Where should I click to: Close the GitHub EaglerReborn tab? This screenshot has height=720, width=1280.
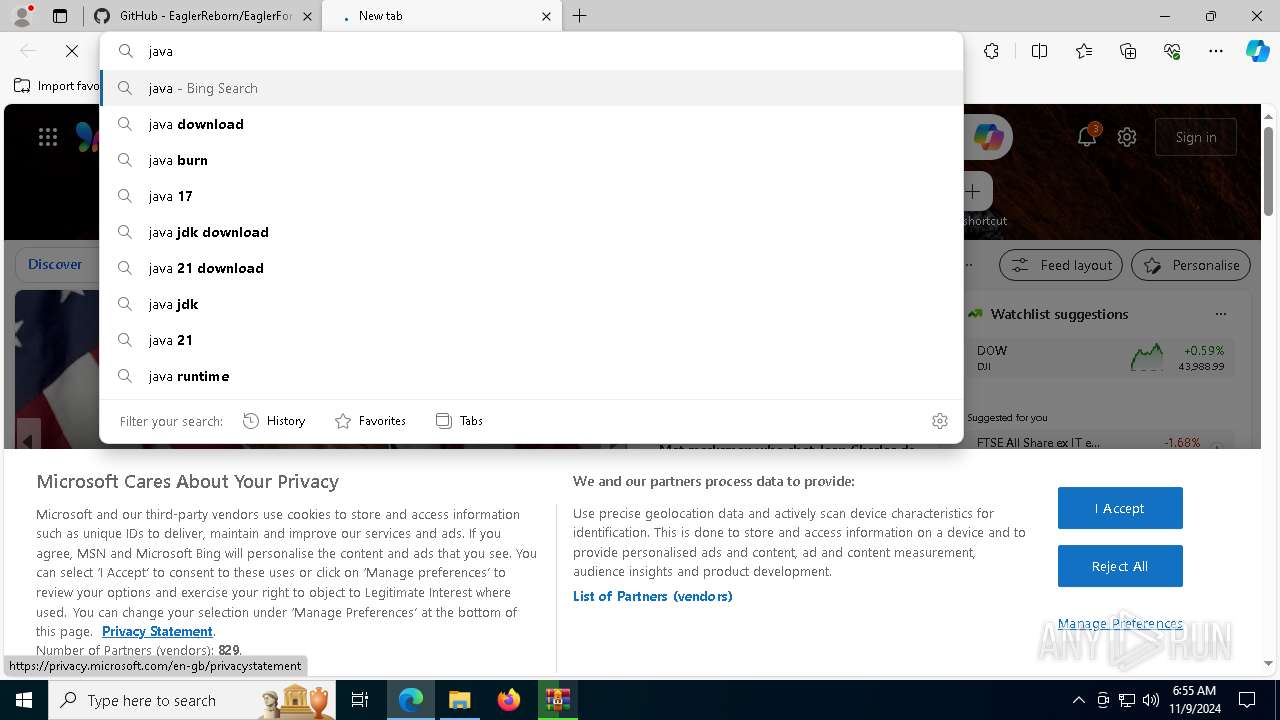(307, 16)
